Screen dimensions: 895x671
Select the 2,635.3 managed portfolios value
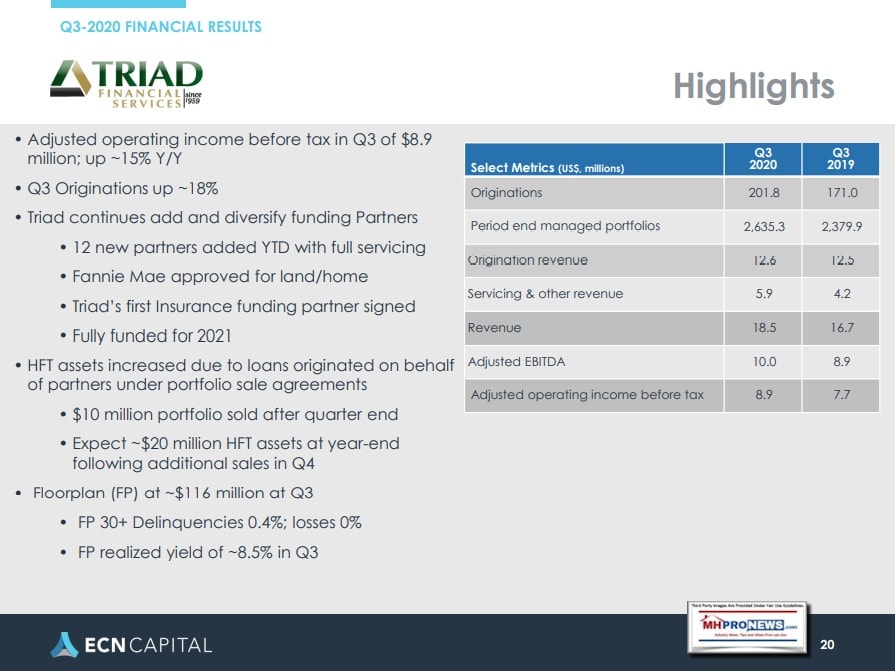(x=763, y=226)
